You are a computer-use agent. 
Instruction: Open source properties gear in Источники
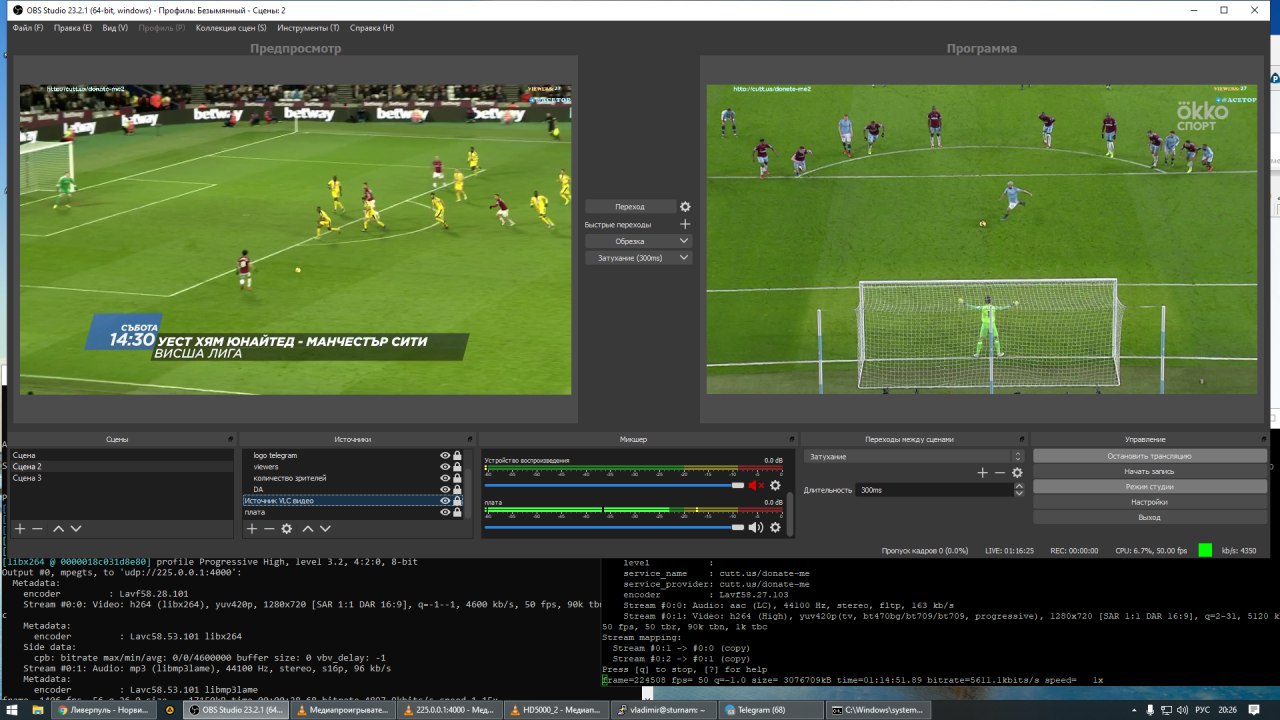[287, 529]
